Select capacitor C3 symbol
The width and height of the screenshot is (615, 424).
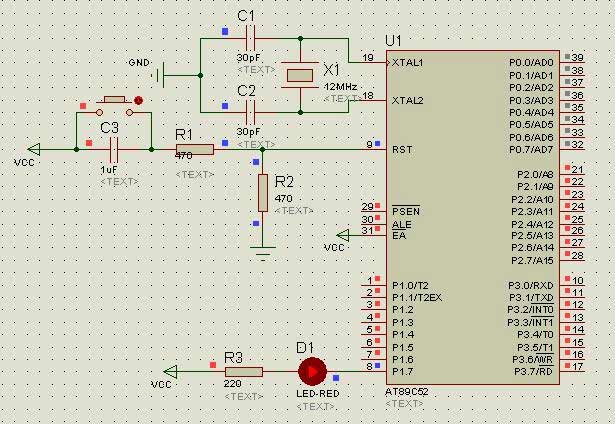(113, 149)
